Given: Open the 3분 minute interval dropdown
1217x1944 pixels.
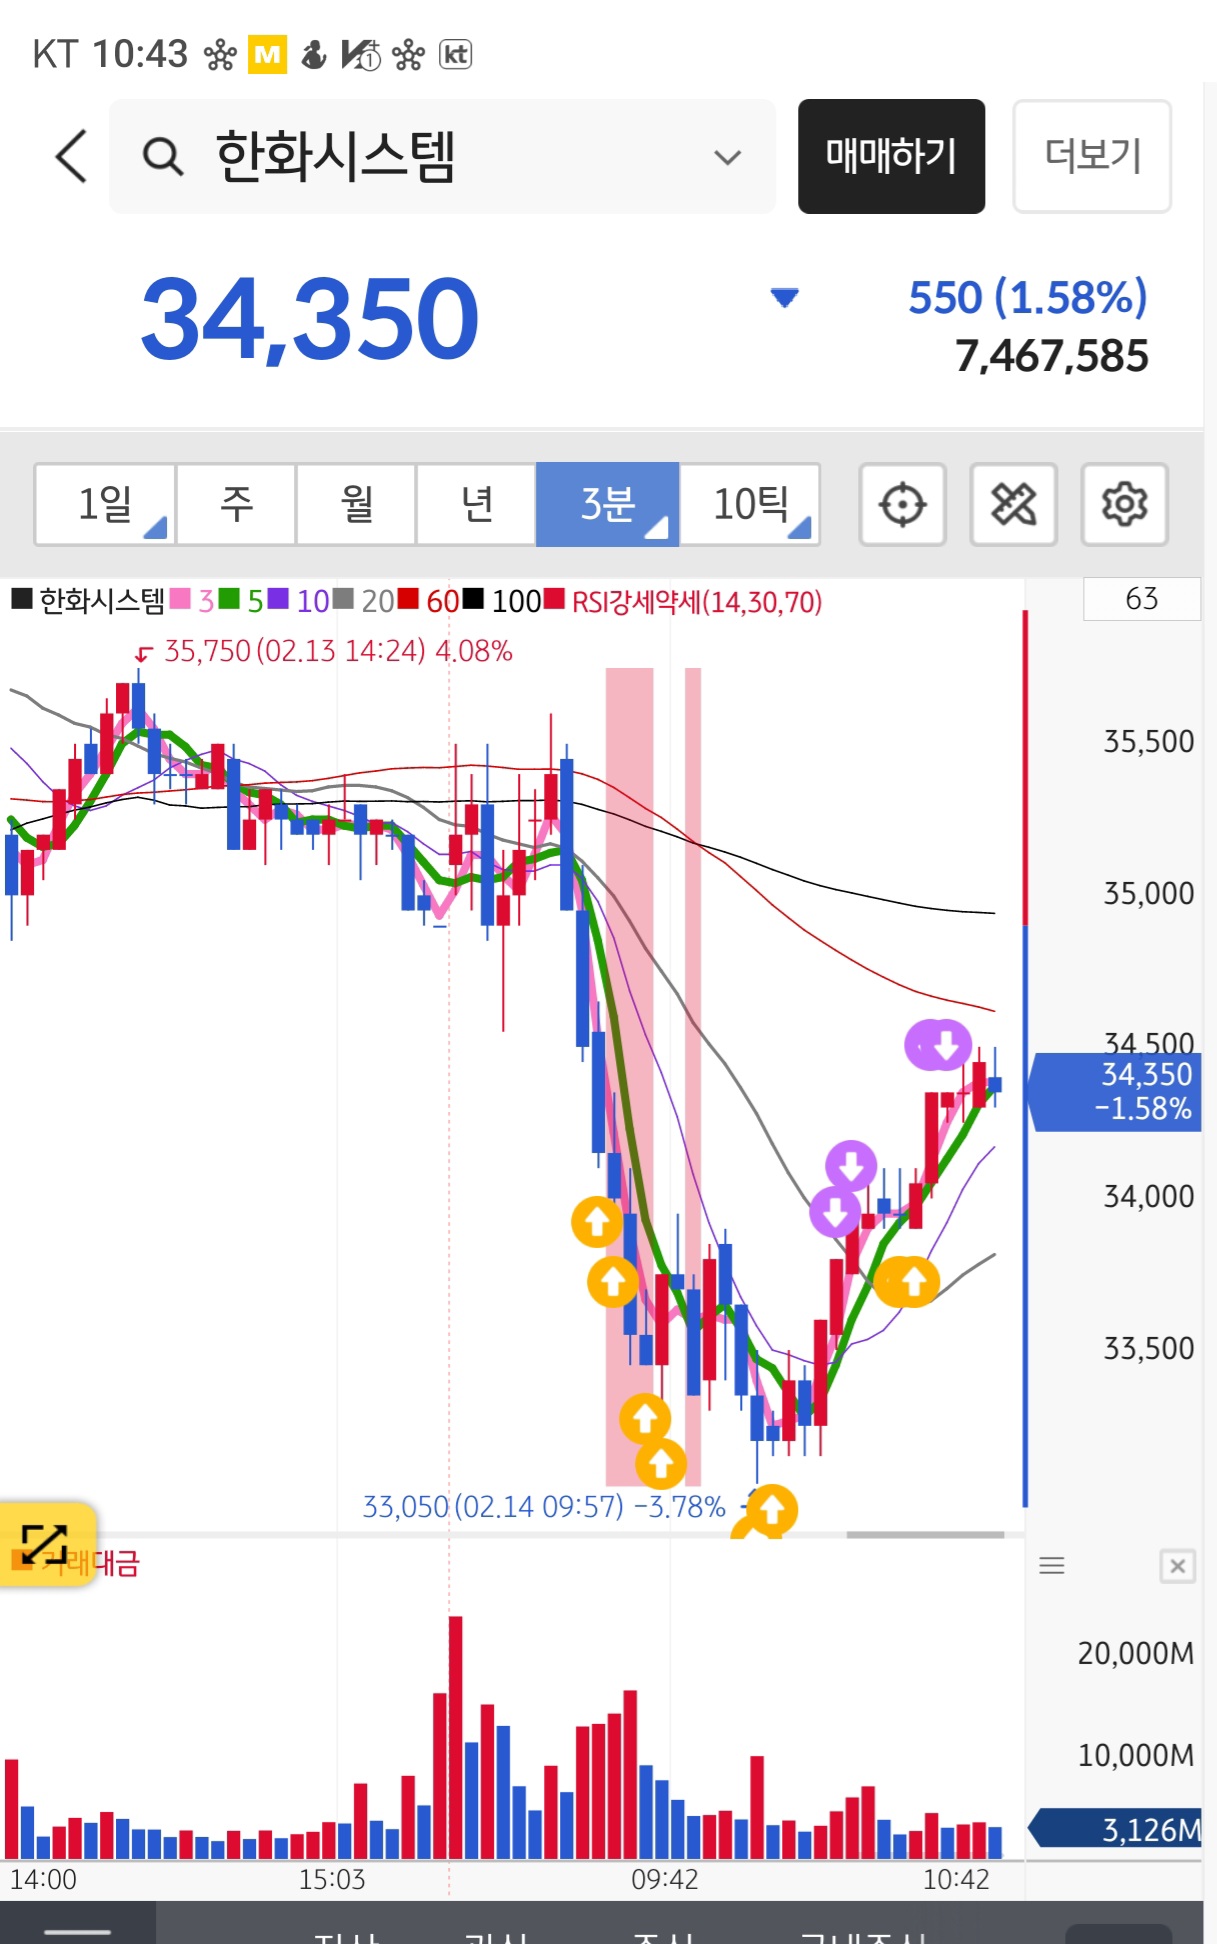Looking at the screenshot, I should click(608, 504).
